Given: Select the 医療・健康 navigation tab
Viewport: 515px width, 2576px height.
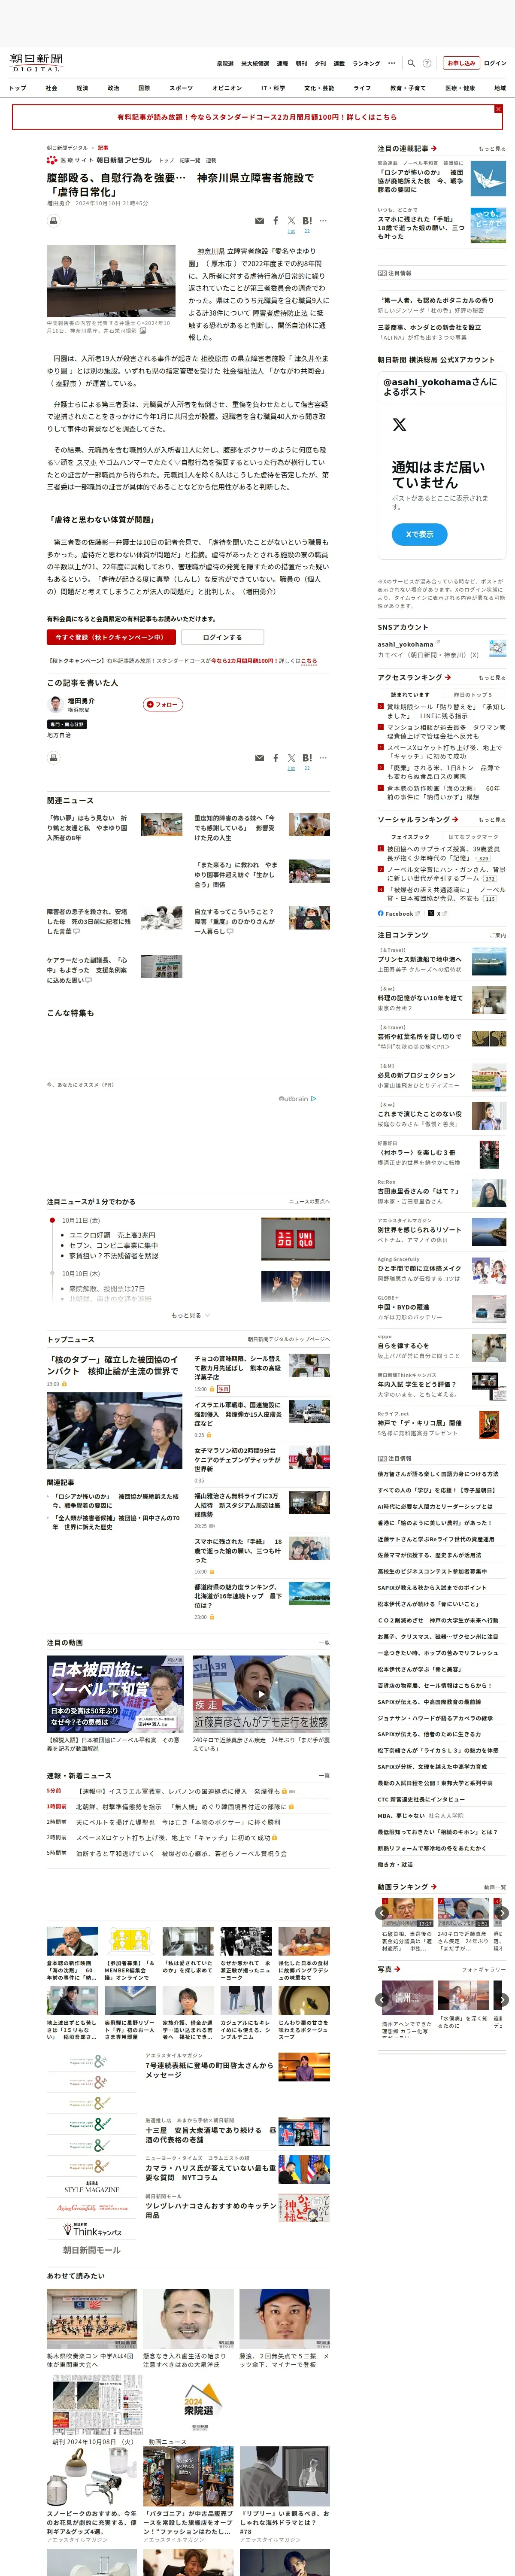Looking at the screenshot, I should pyautogui.click(x=460, y=88).
